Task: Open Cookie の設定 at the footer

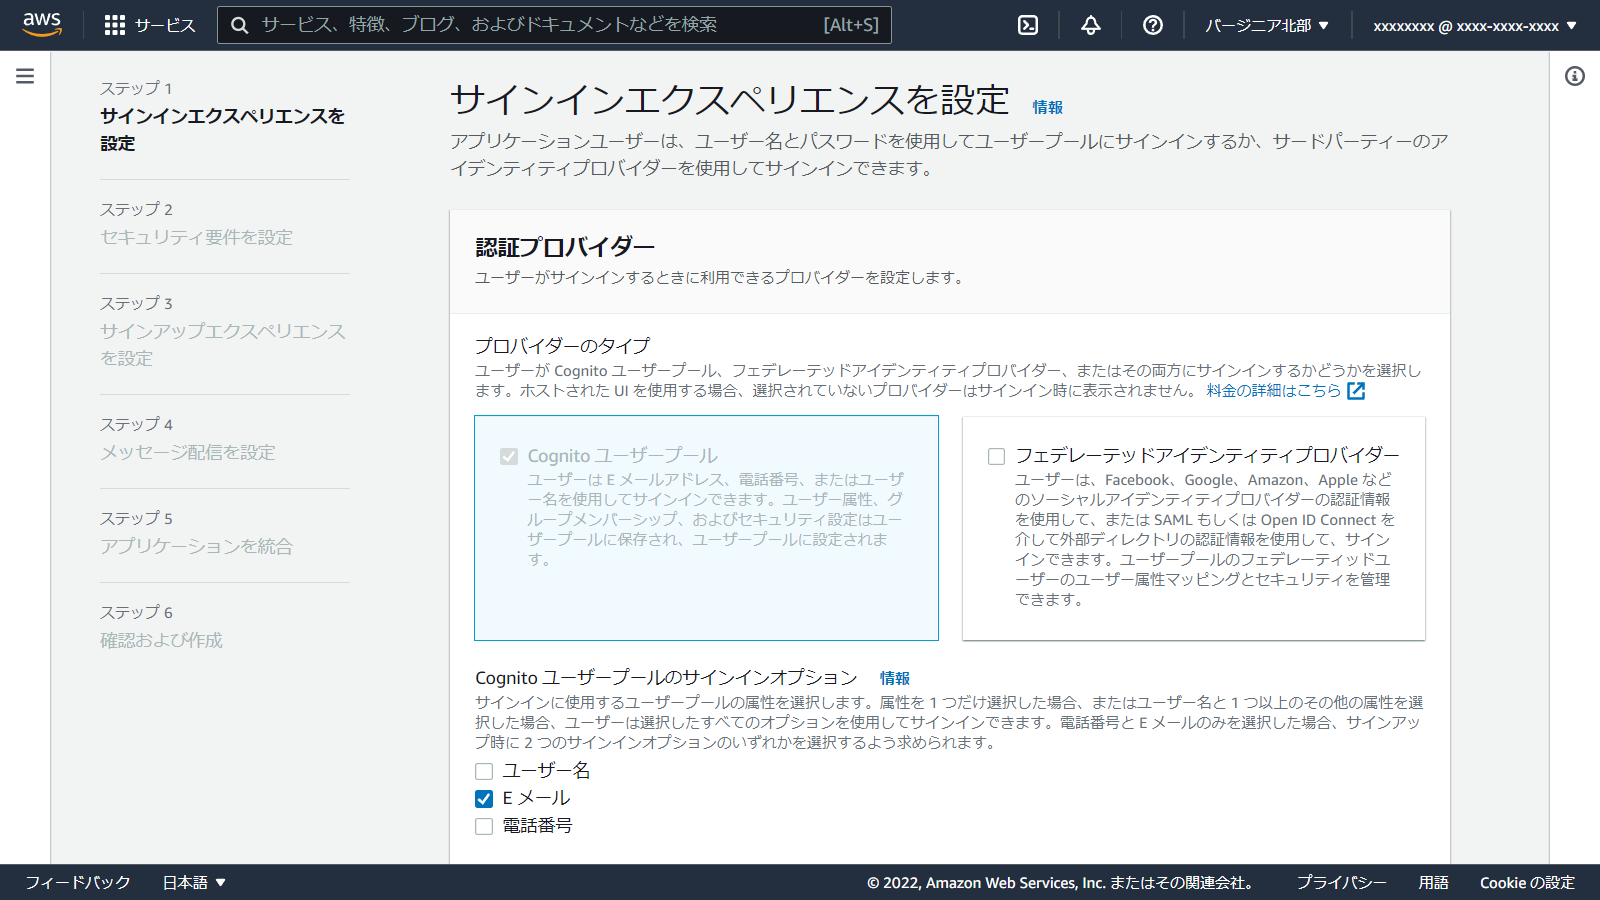Action: pyautogui.click(x=1527, y=882)
